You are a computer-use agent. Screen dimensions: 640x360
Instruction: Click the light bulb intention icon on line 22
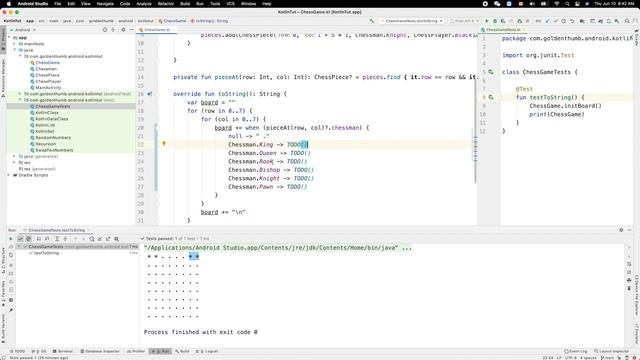(164, 144)
